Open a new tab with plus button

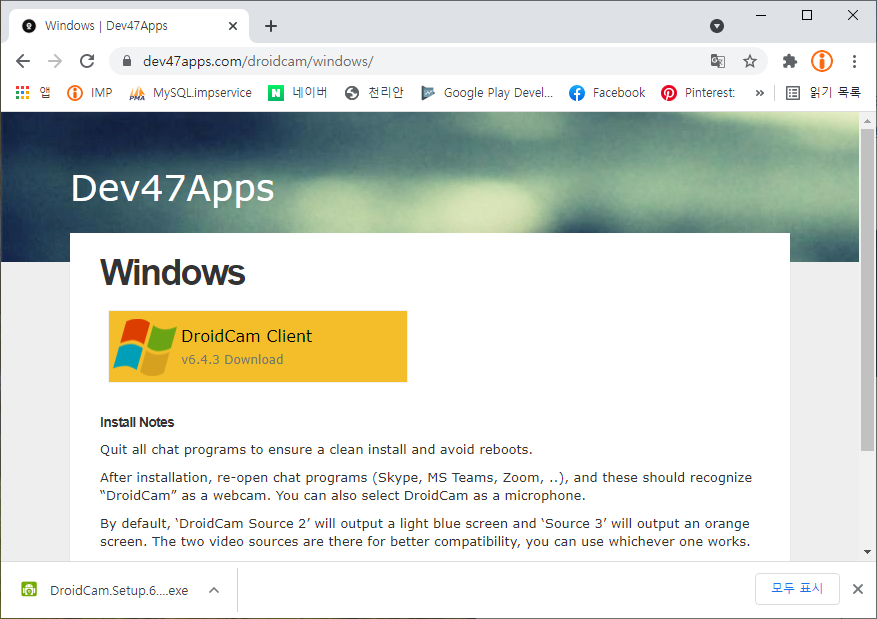[271, 26]
